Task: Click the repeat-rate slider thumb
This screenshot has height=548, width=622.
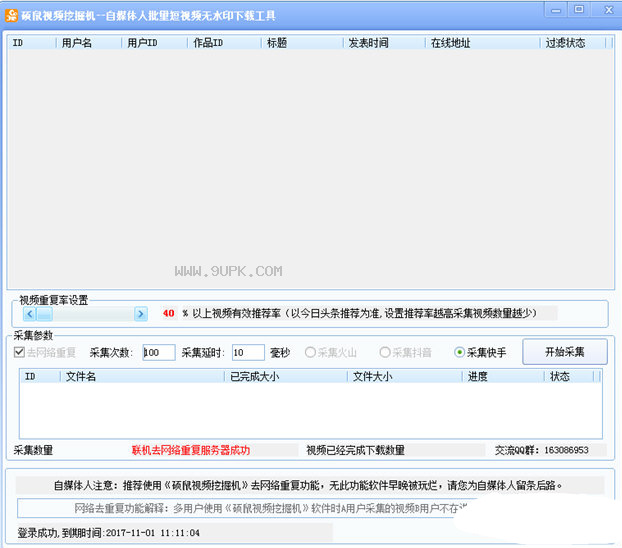Action: coord(44,314)
